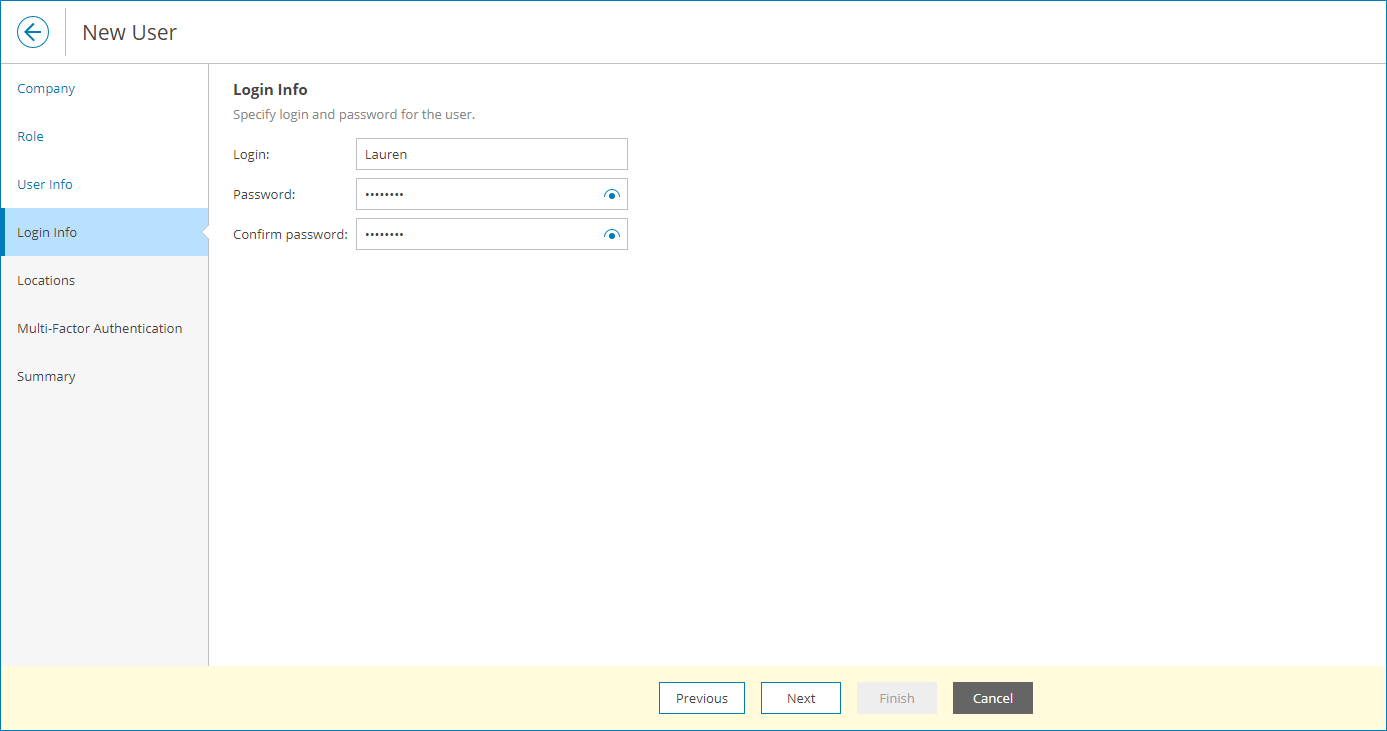
Task: Click the 'Confirm password:' label
Action: pyautogui.click(x=290, y=235)
